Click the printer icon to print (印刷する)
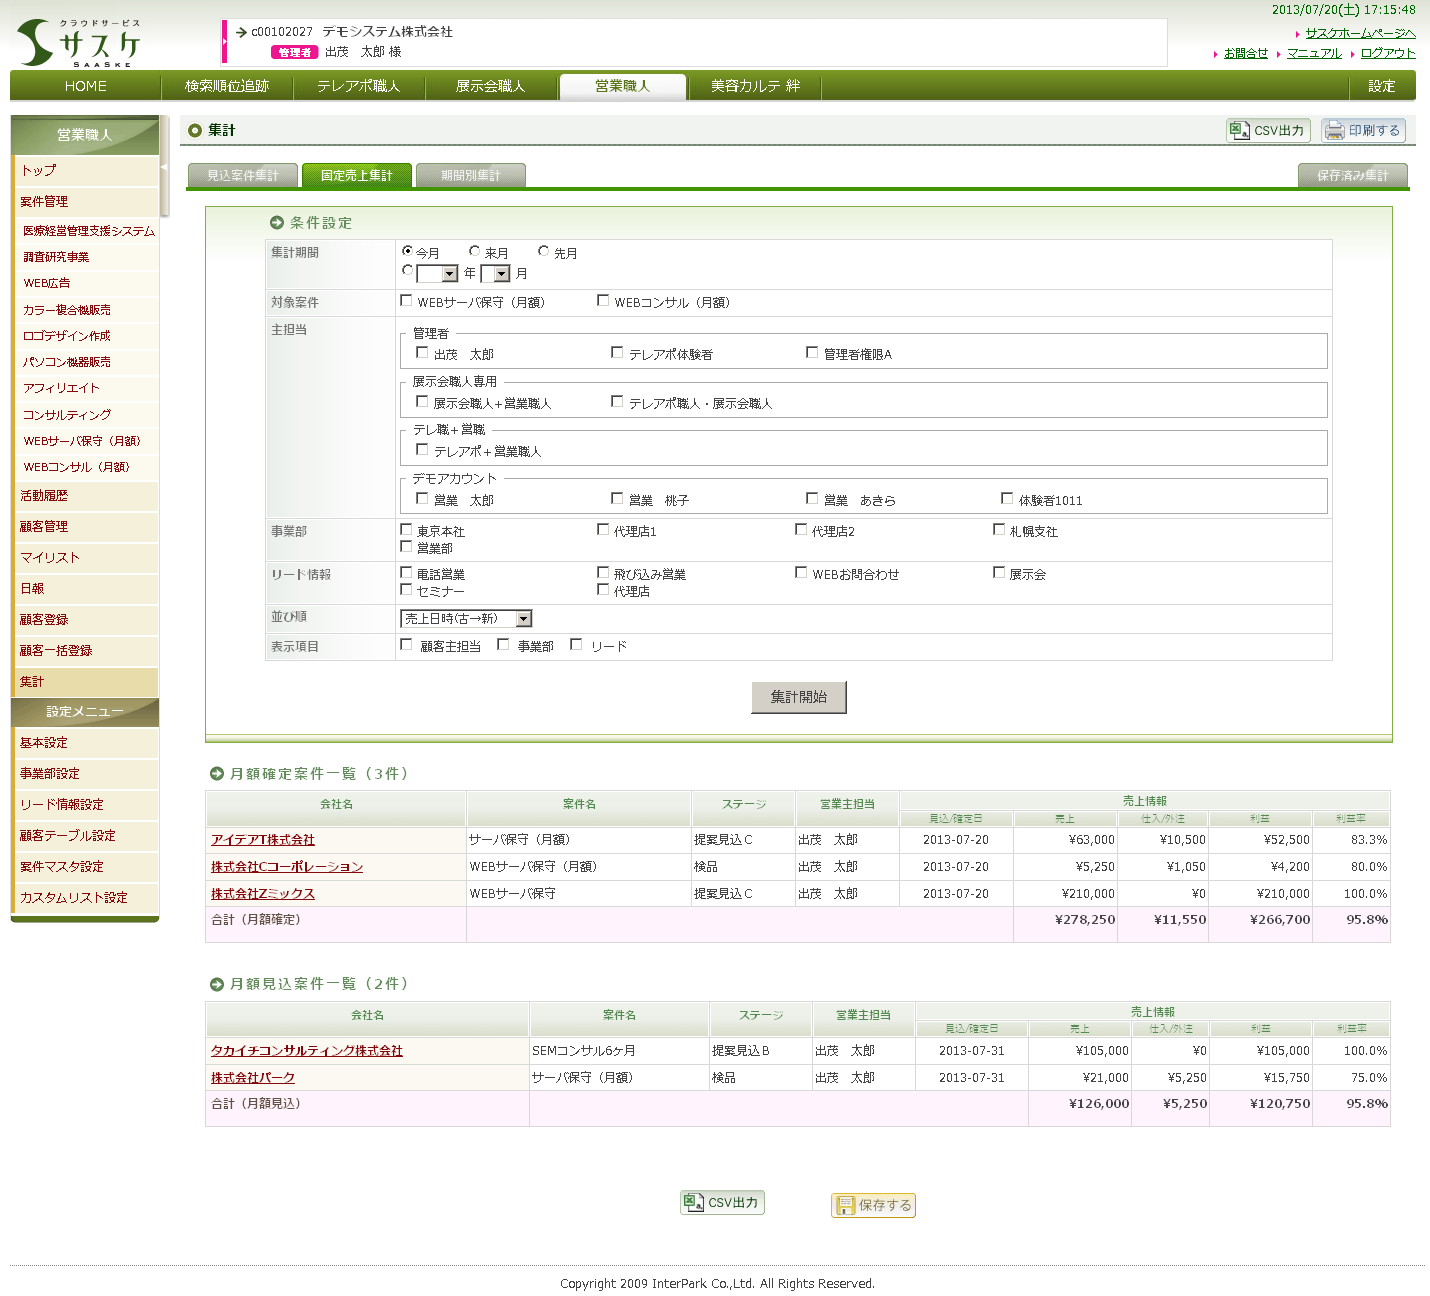This screenshot has height=1296, width=1430. [x=1334, y=131]
